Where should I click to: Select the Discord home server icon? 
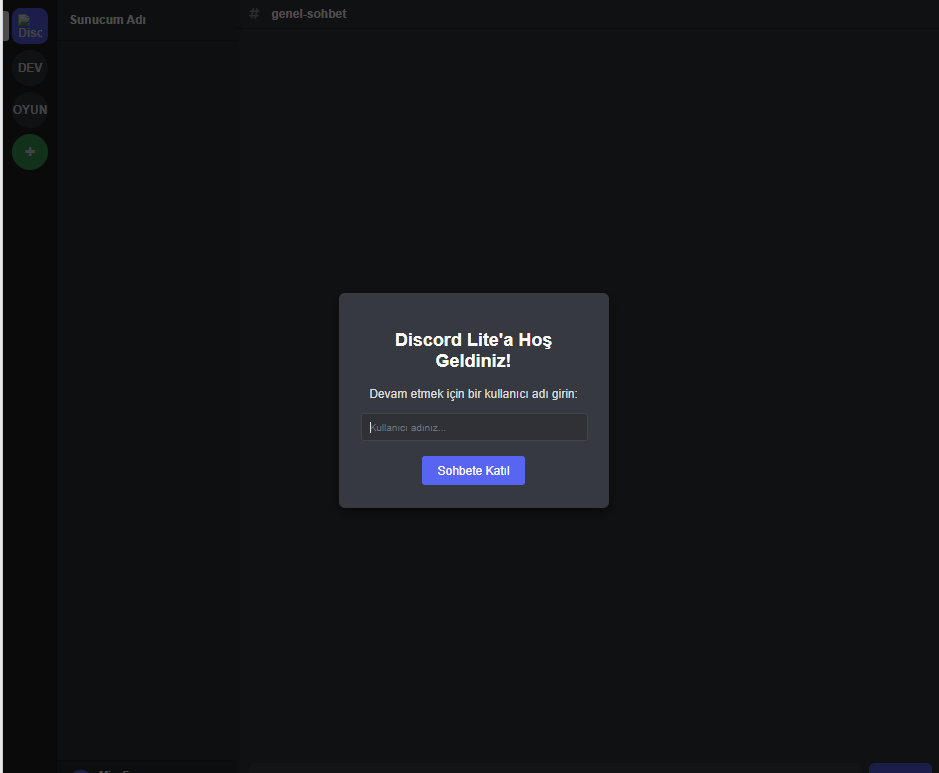coord(30,26)
